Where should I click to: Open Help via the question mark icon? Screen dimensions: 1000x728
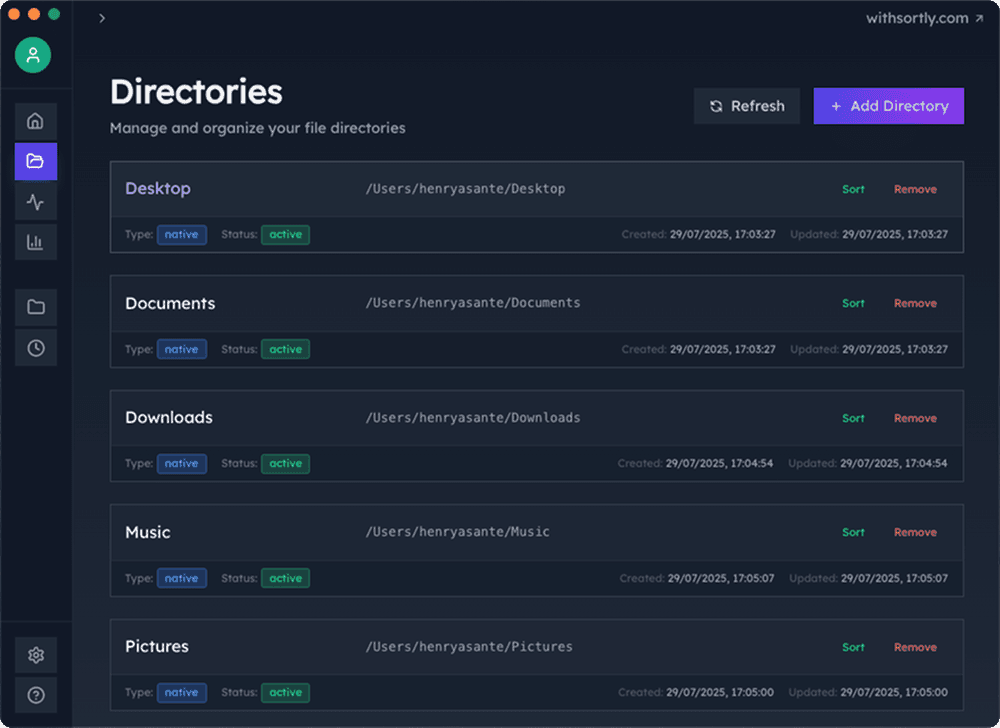click(36, 694)
